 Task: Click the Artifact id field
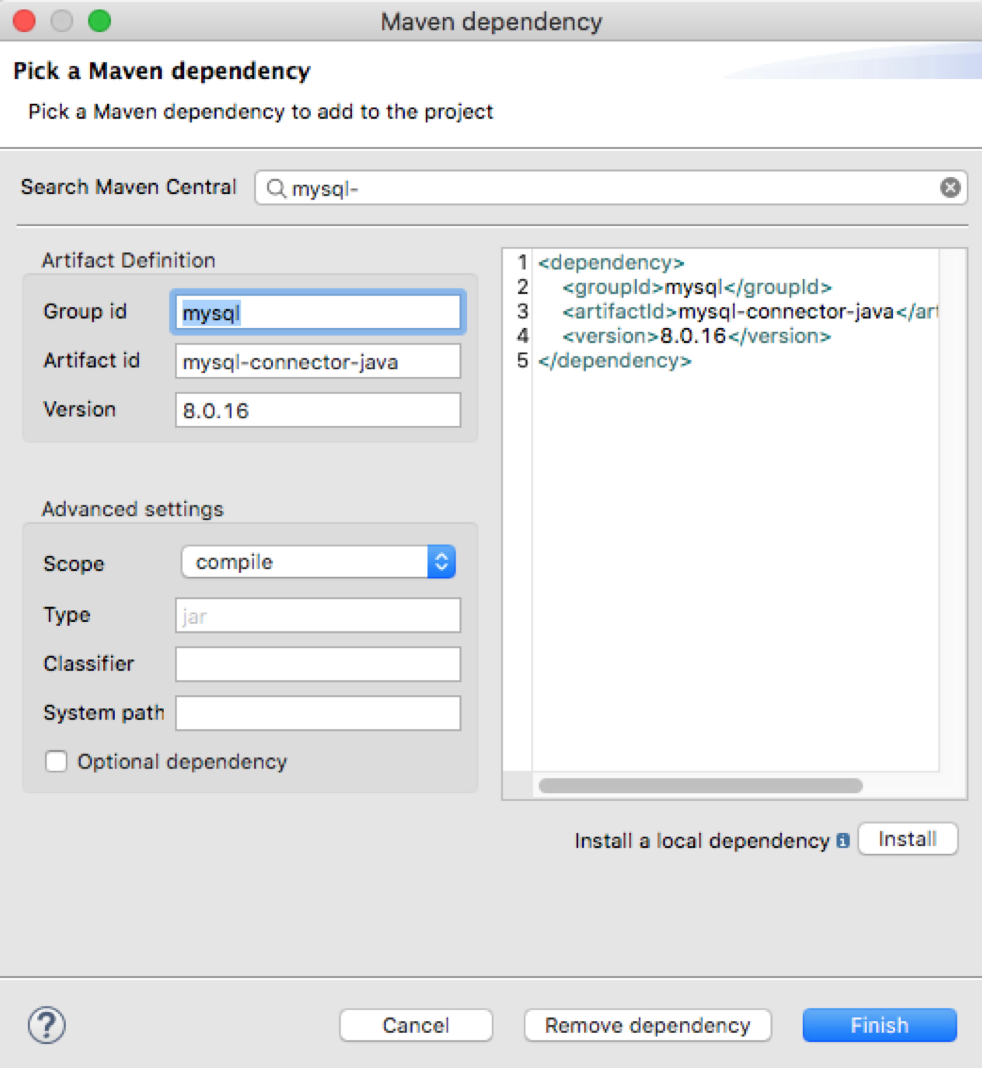[x=318, y=361]
